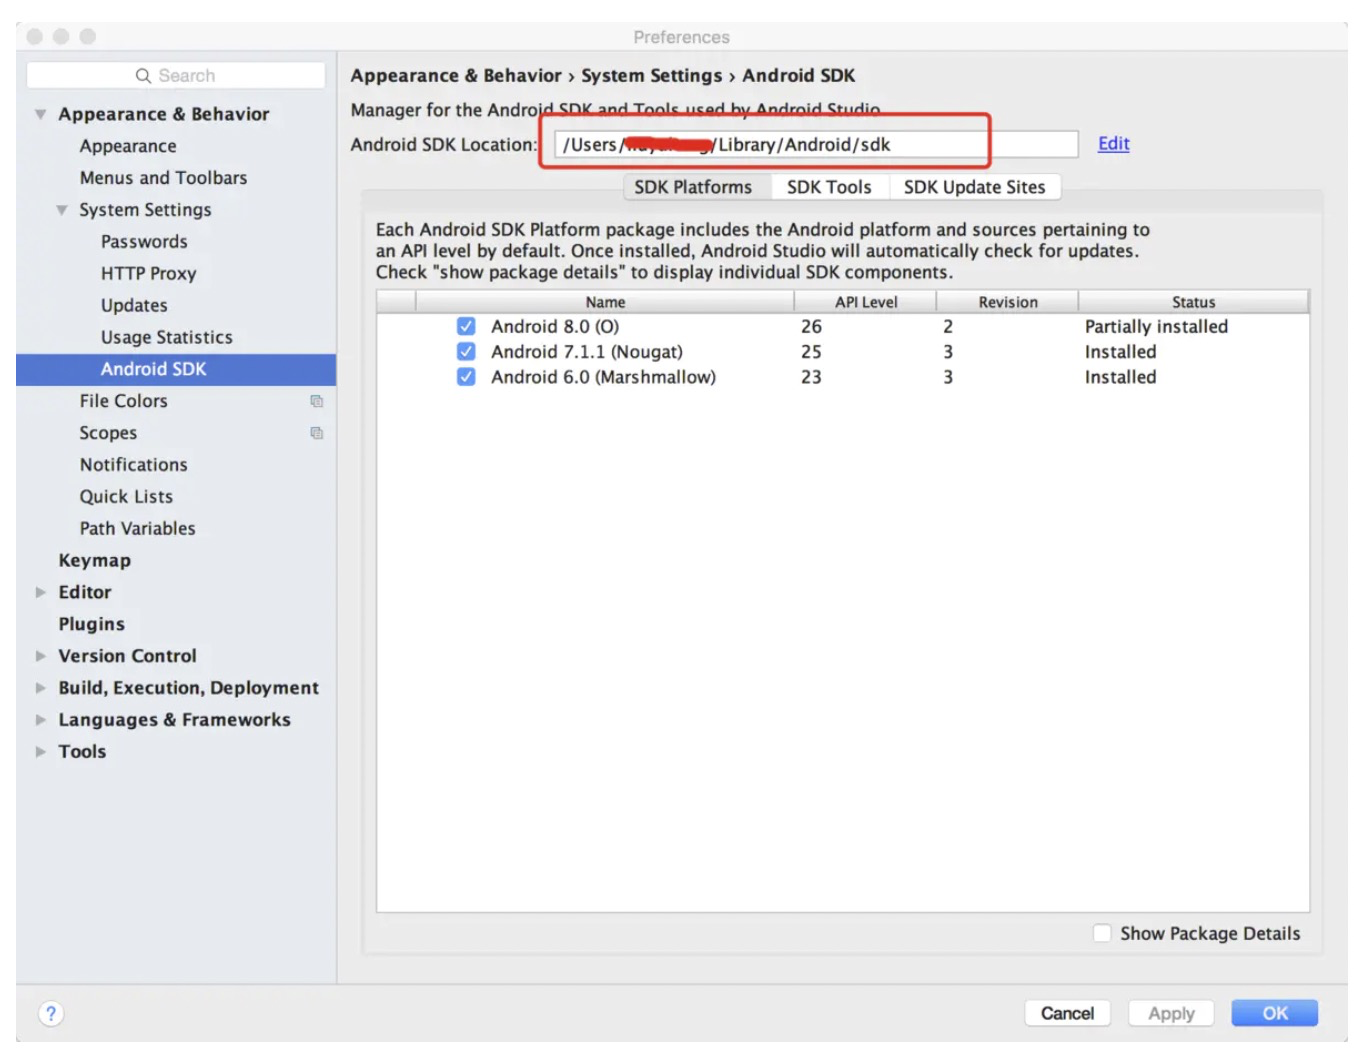Select Scopes in the sidebar

pos(108,433)
